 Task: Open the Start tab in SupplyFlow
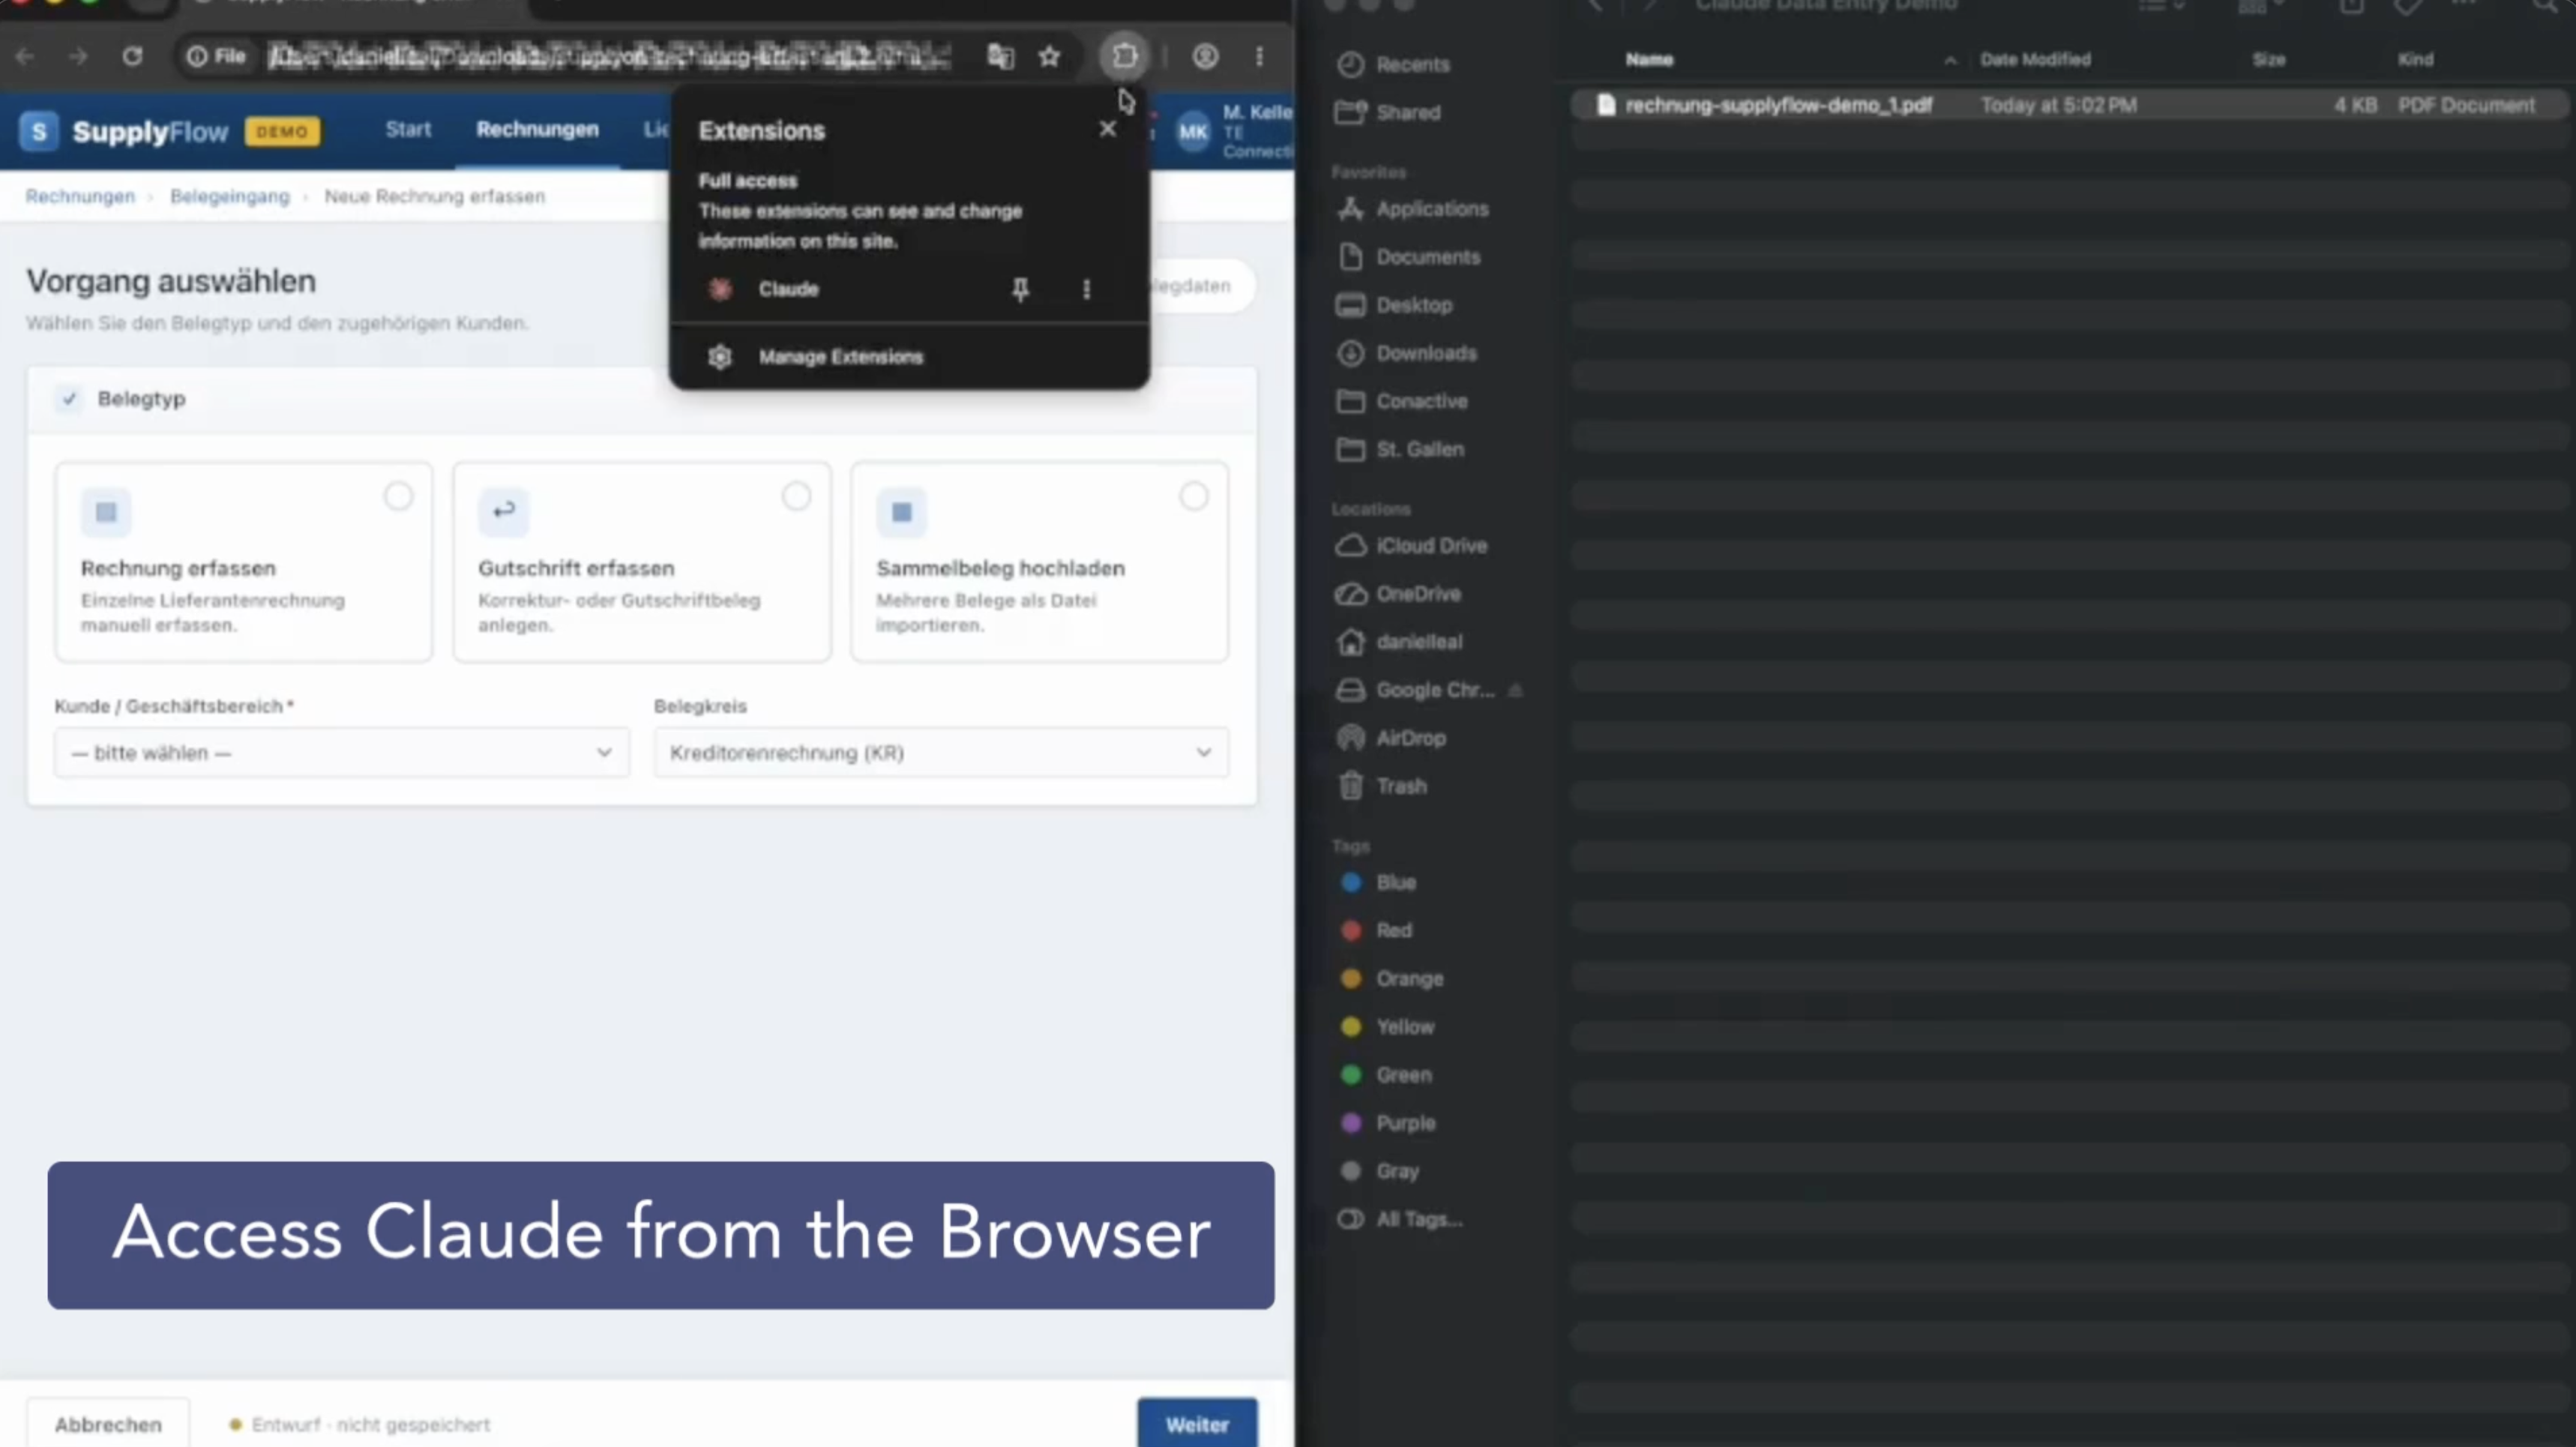pyautogui.click(x=408, y=129)
